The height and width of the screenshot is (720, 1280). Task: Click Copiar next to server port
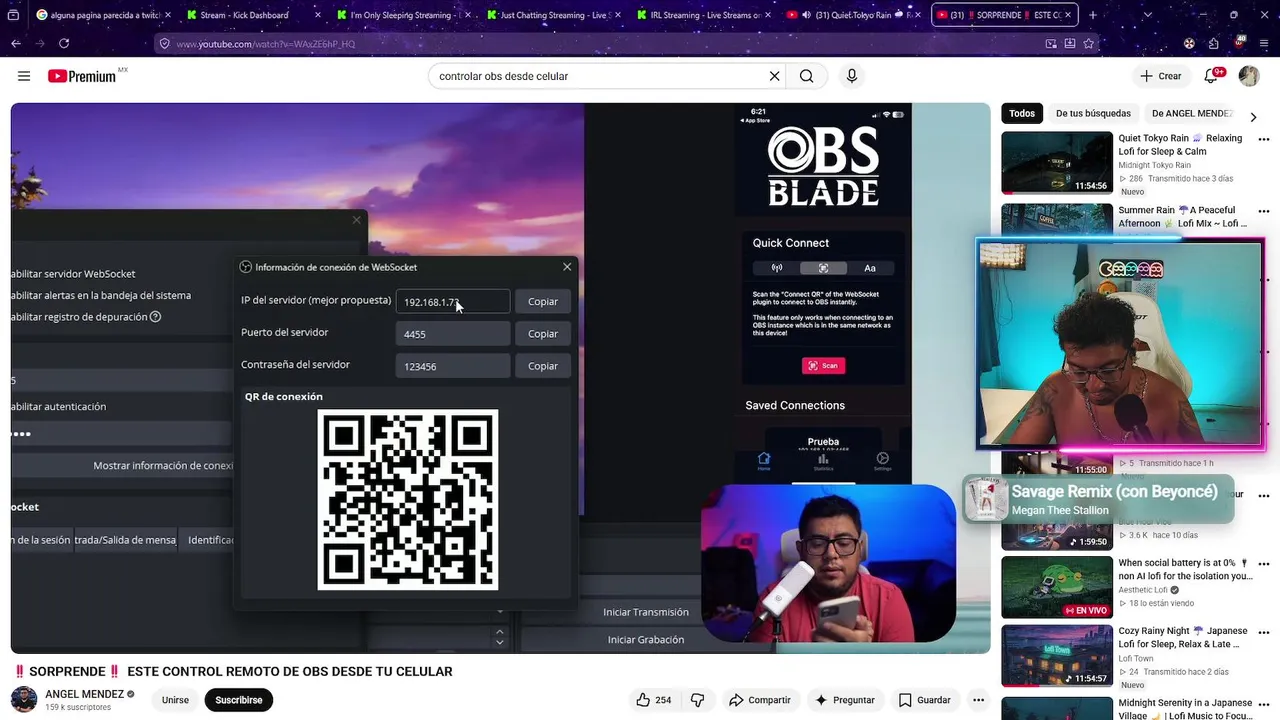[x=543, y=333]
